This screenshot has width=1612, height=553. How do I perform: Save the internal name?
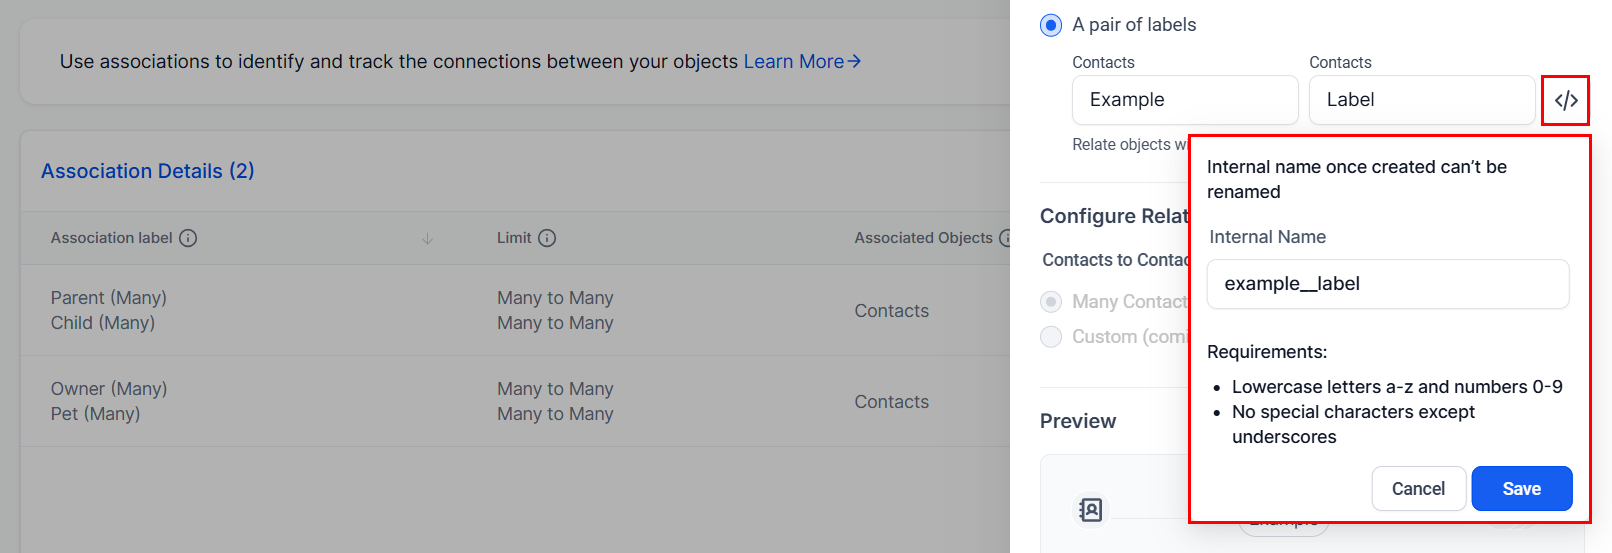pos(1521,489)
